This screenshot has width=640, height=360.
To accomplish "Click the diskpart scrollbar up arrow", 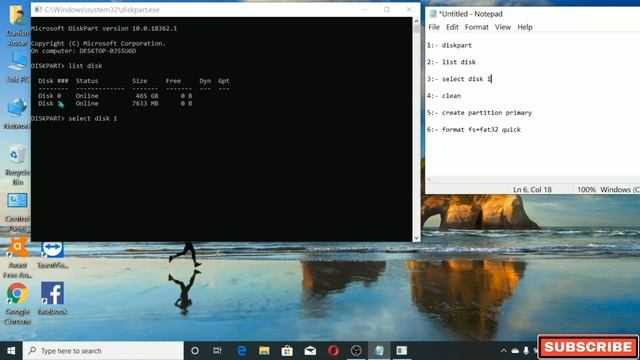I will pos(416,21).
